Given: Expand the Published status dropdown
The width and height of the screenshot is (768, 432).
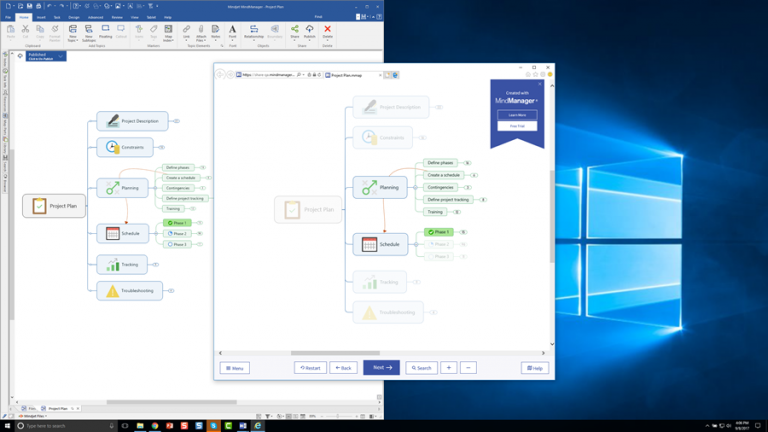Looking at the screenshot, I should click(60, 56).
